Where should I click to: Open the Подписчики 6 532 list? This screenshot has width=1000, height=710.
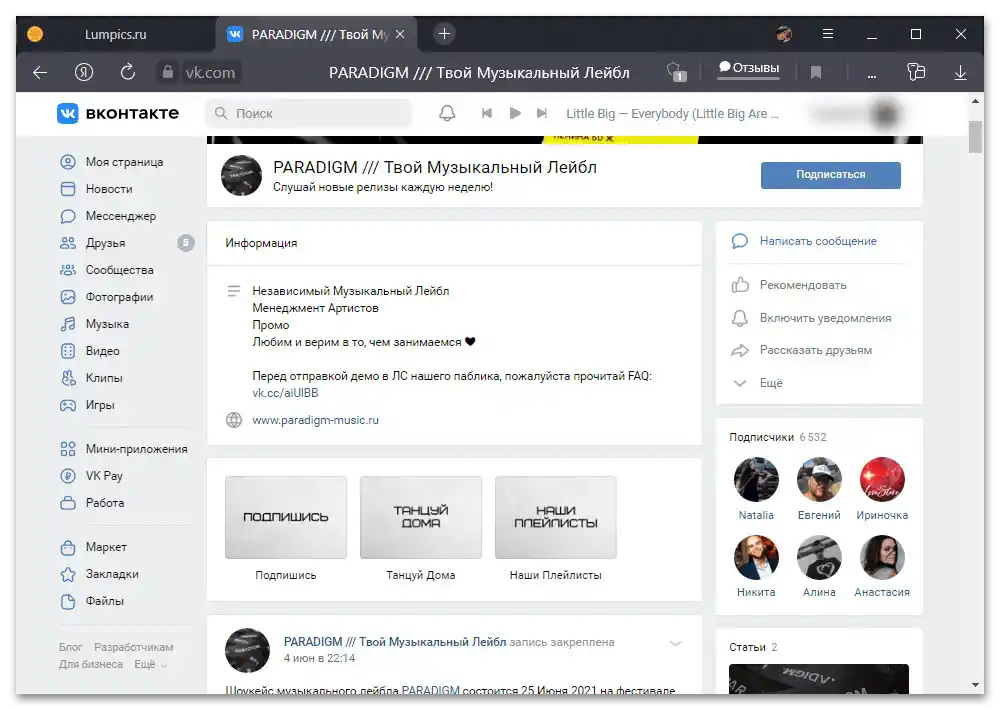[x=777, y=437]
